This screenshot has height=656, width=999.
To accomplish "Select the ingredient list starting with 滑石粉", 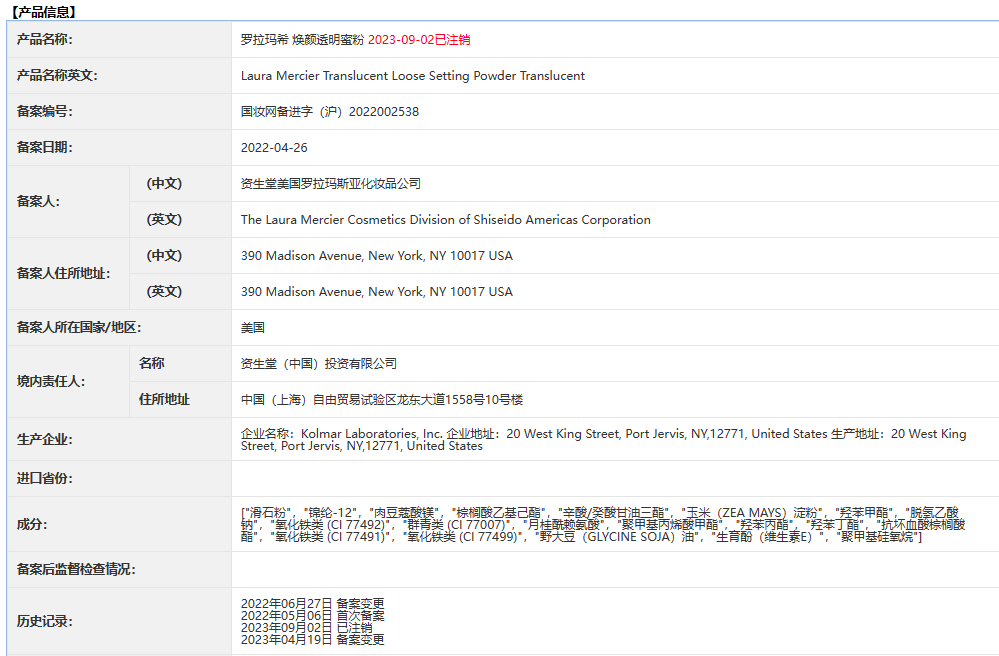I will tap(603, 524).
